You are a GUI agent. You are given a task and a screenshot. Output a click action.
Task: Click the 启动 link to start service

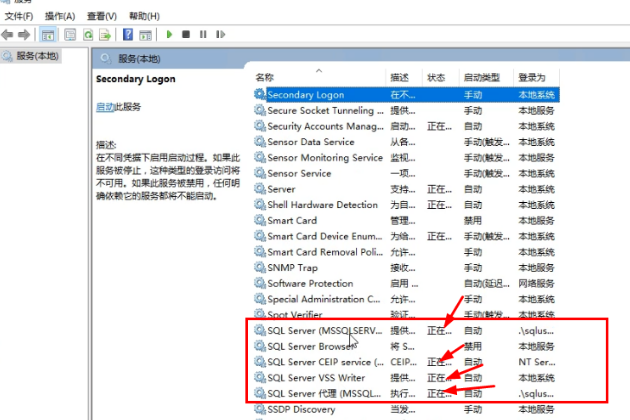[x=104, y=106]
